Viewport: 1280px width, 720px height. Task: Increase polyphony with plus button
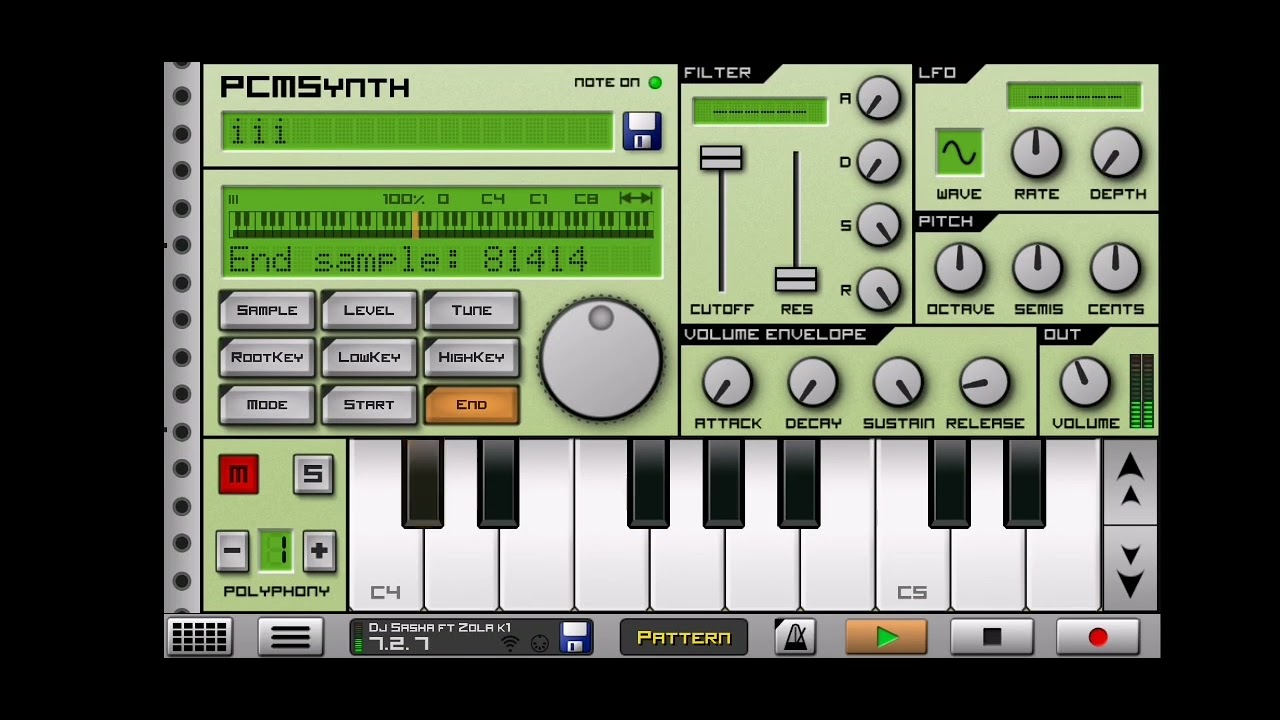tap(319, 550)
